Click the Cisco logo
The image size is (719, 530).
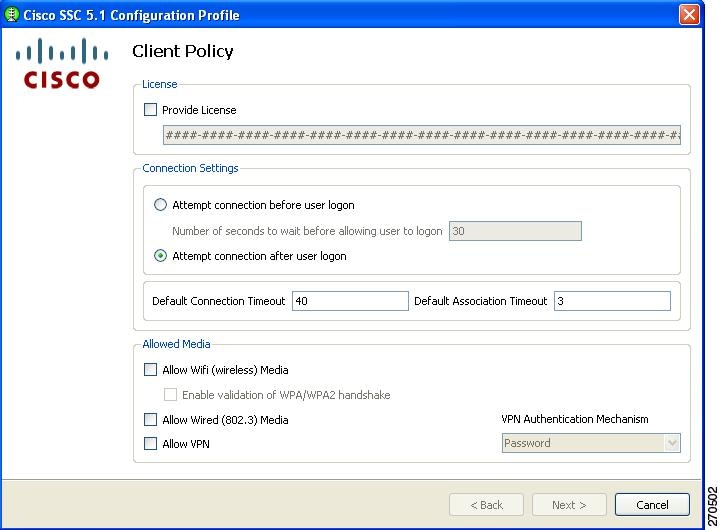[x=62, y=63]
